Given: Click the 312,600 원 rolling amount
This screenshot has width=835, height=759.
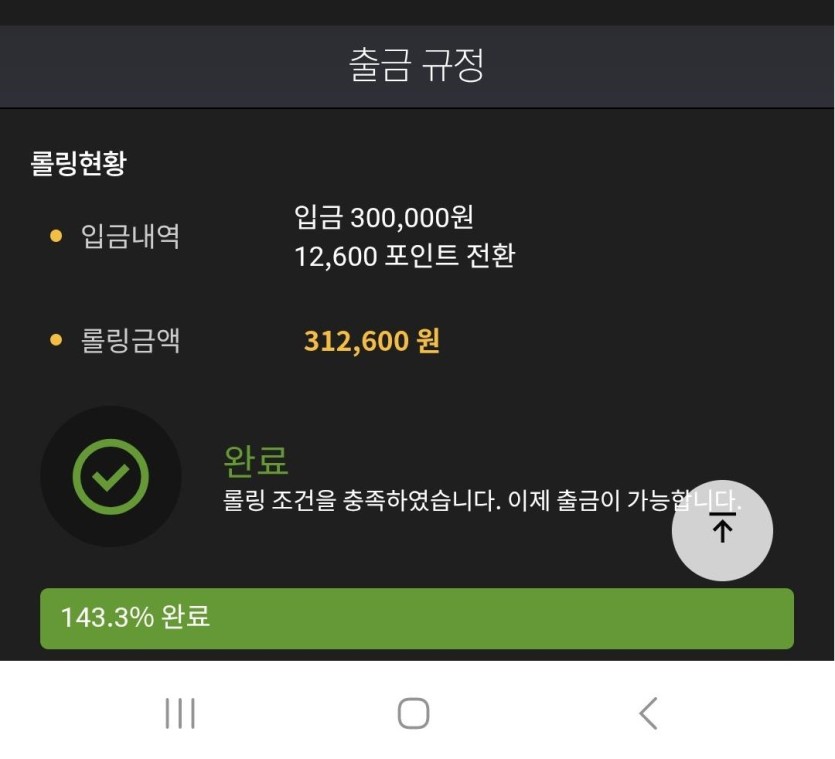Looking at the screenshot, I should (371, 341).
